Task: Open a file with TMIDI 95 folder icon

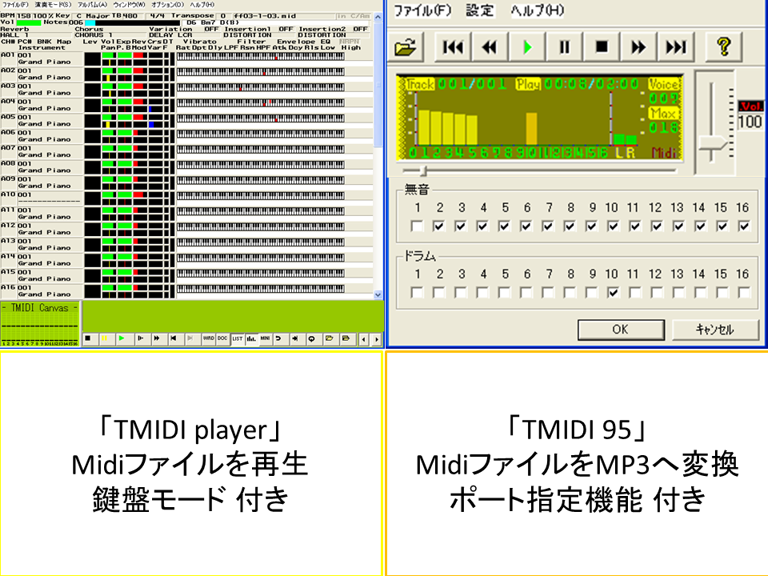Action: pos(405,47)
